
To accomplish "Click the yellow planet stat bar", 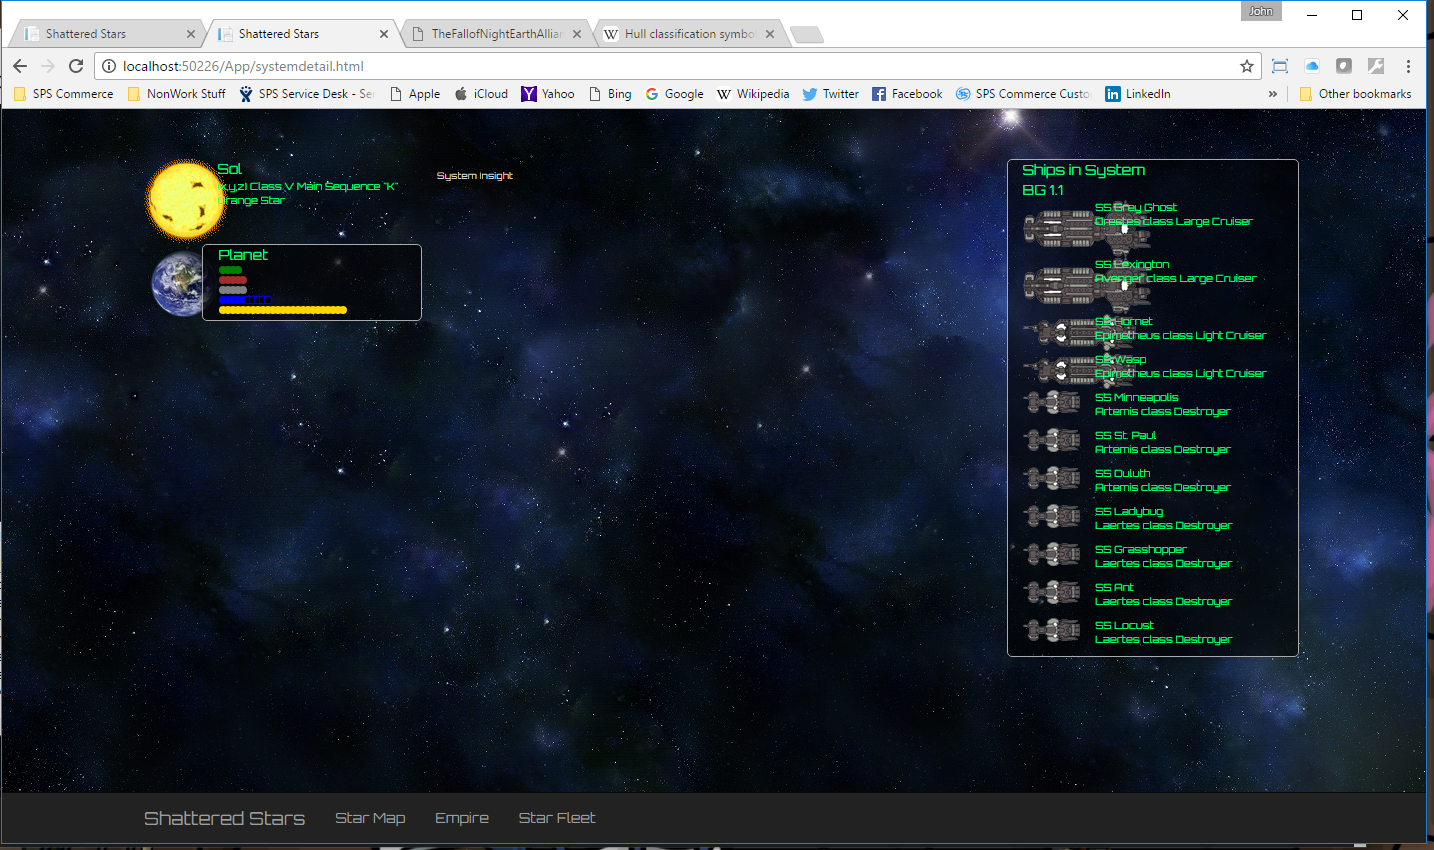I will tap(282, 310).
